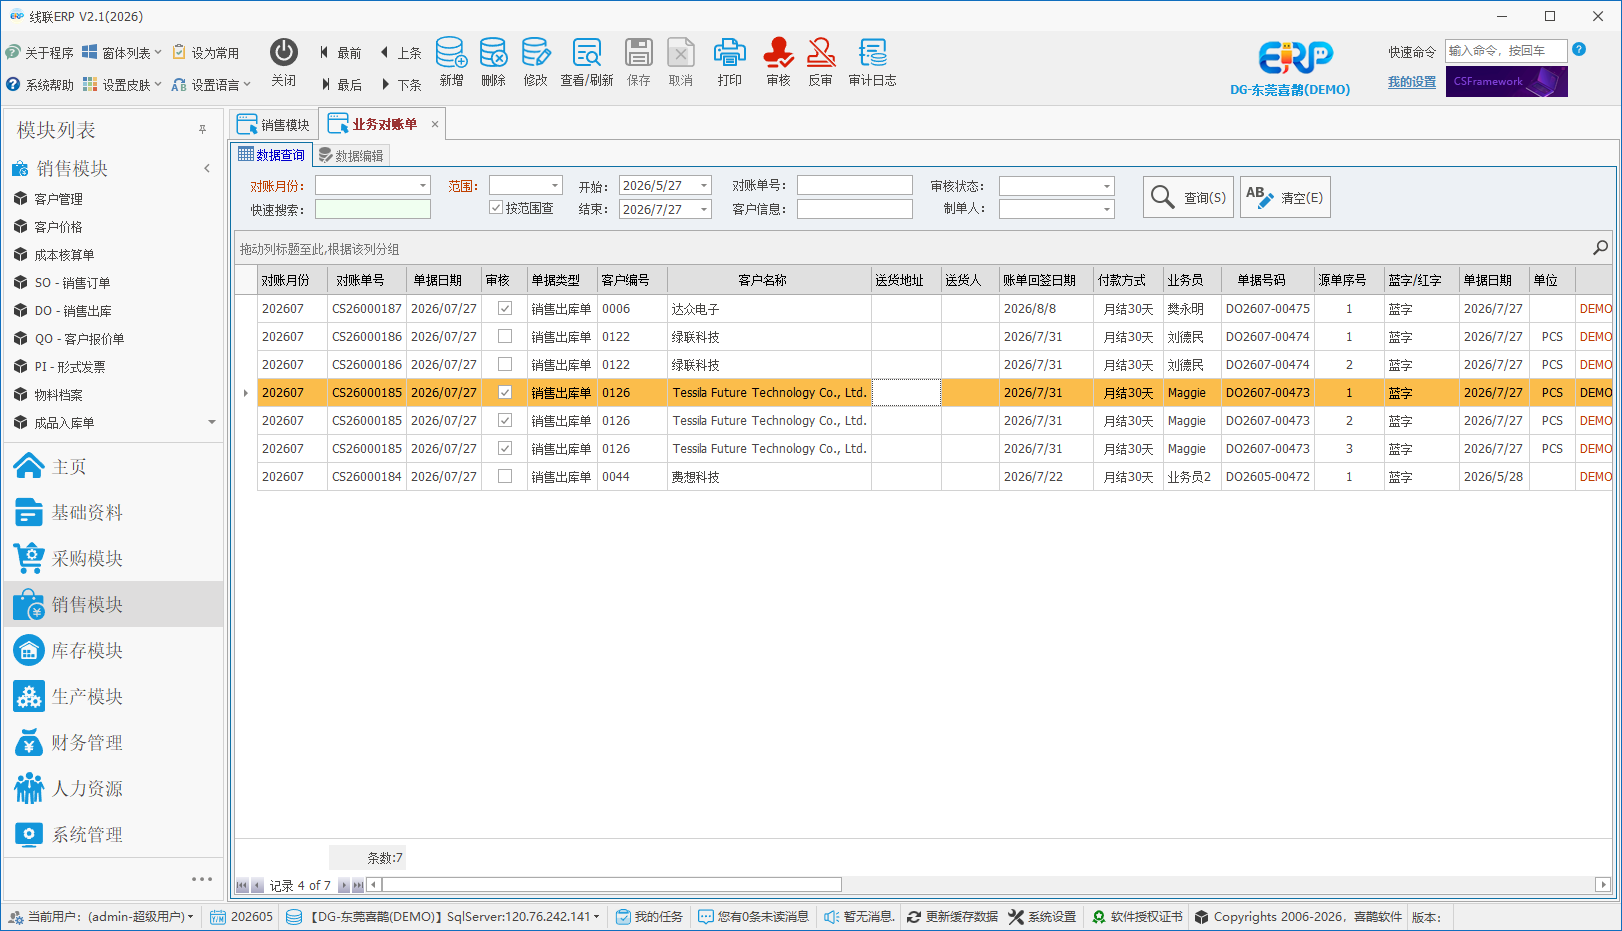Click the 审核 (Approve) stamp icon
This screenshot has height=931, width=1622.
[x=778, y=62]
